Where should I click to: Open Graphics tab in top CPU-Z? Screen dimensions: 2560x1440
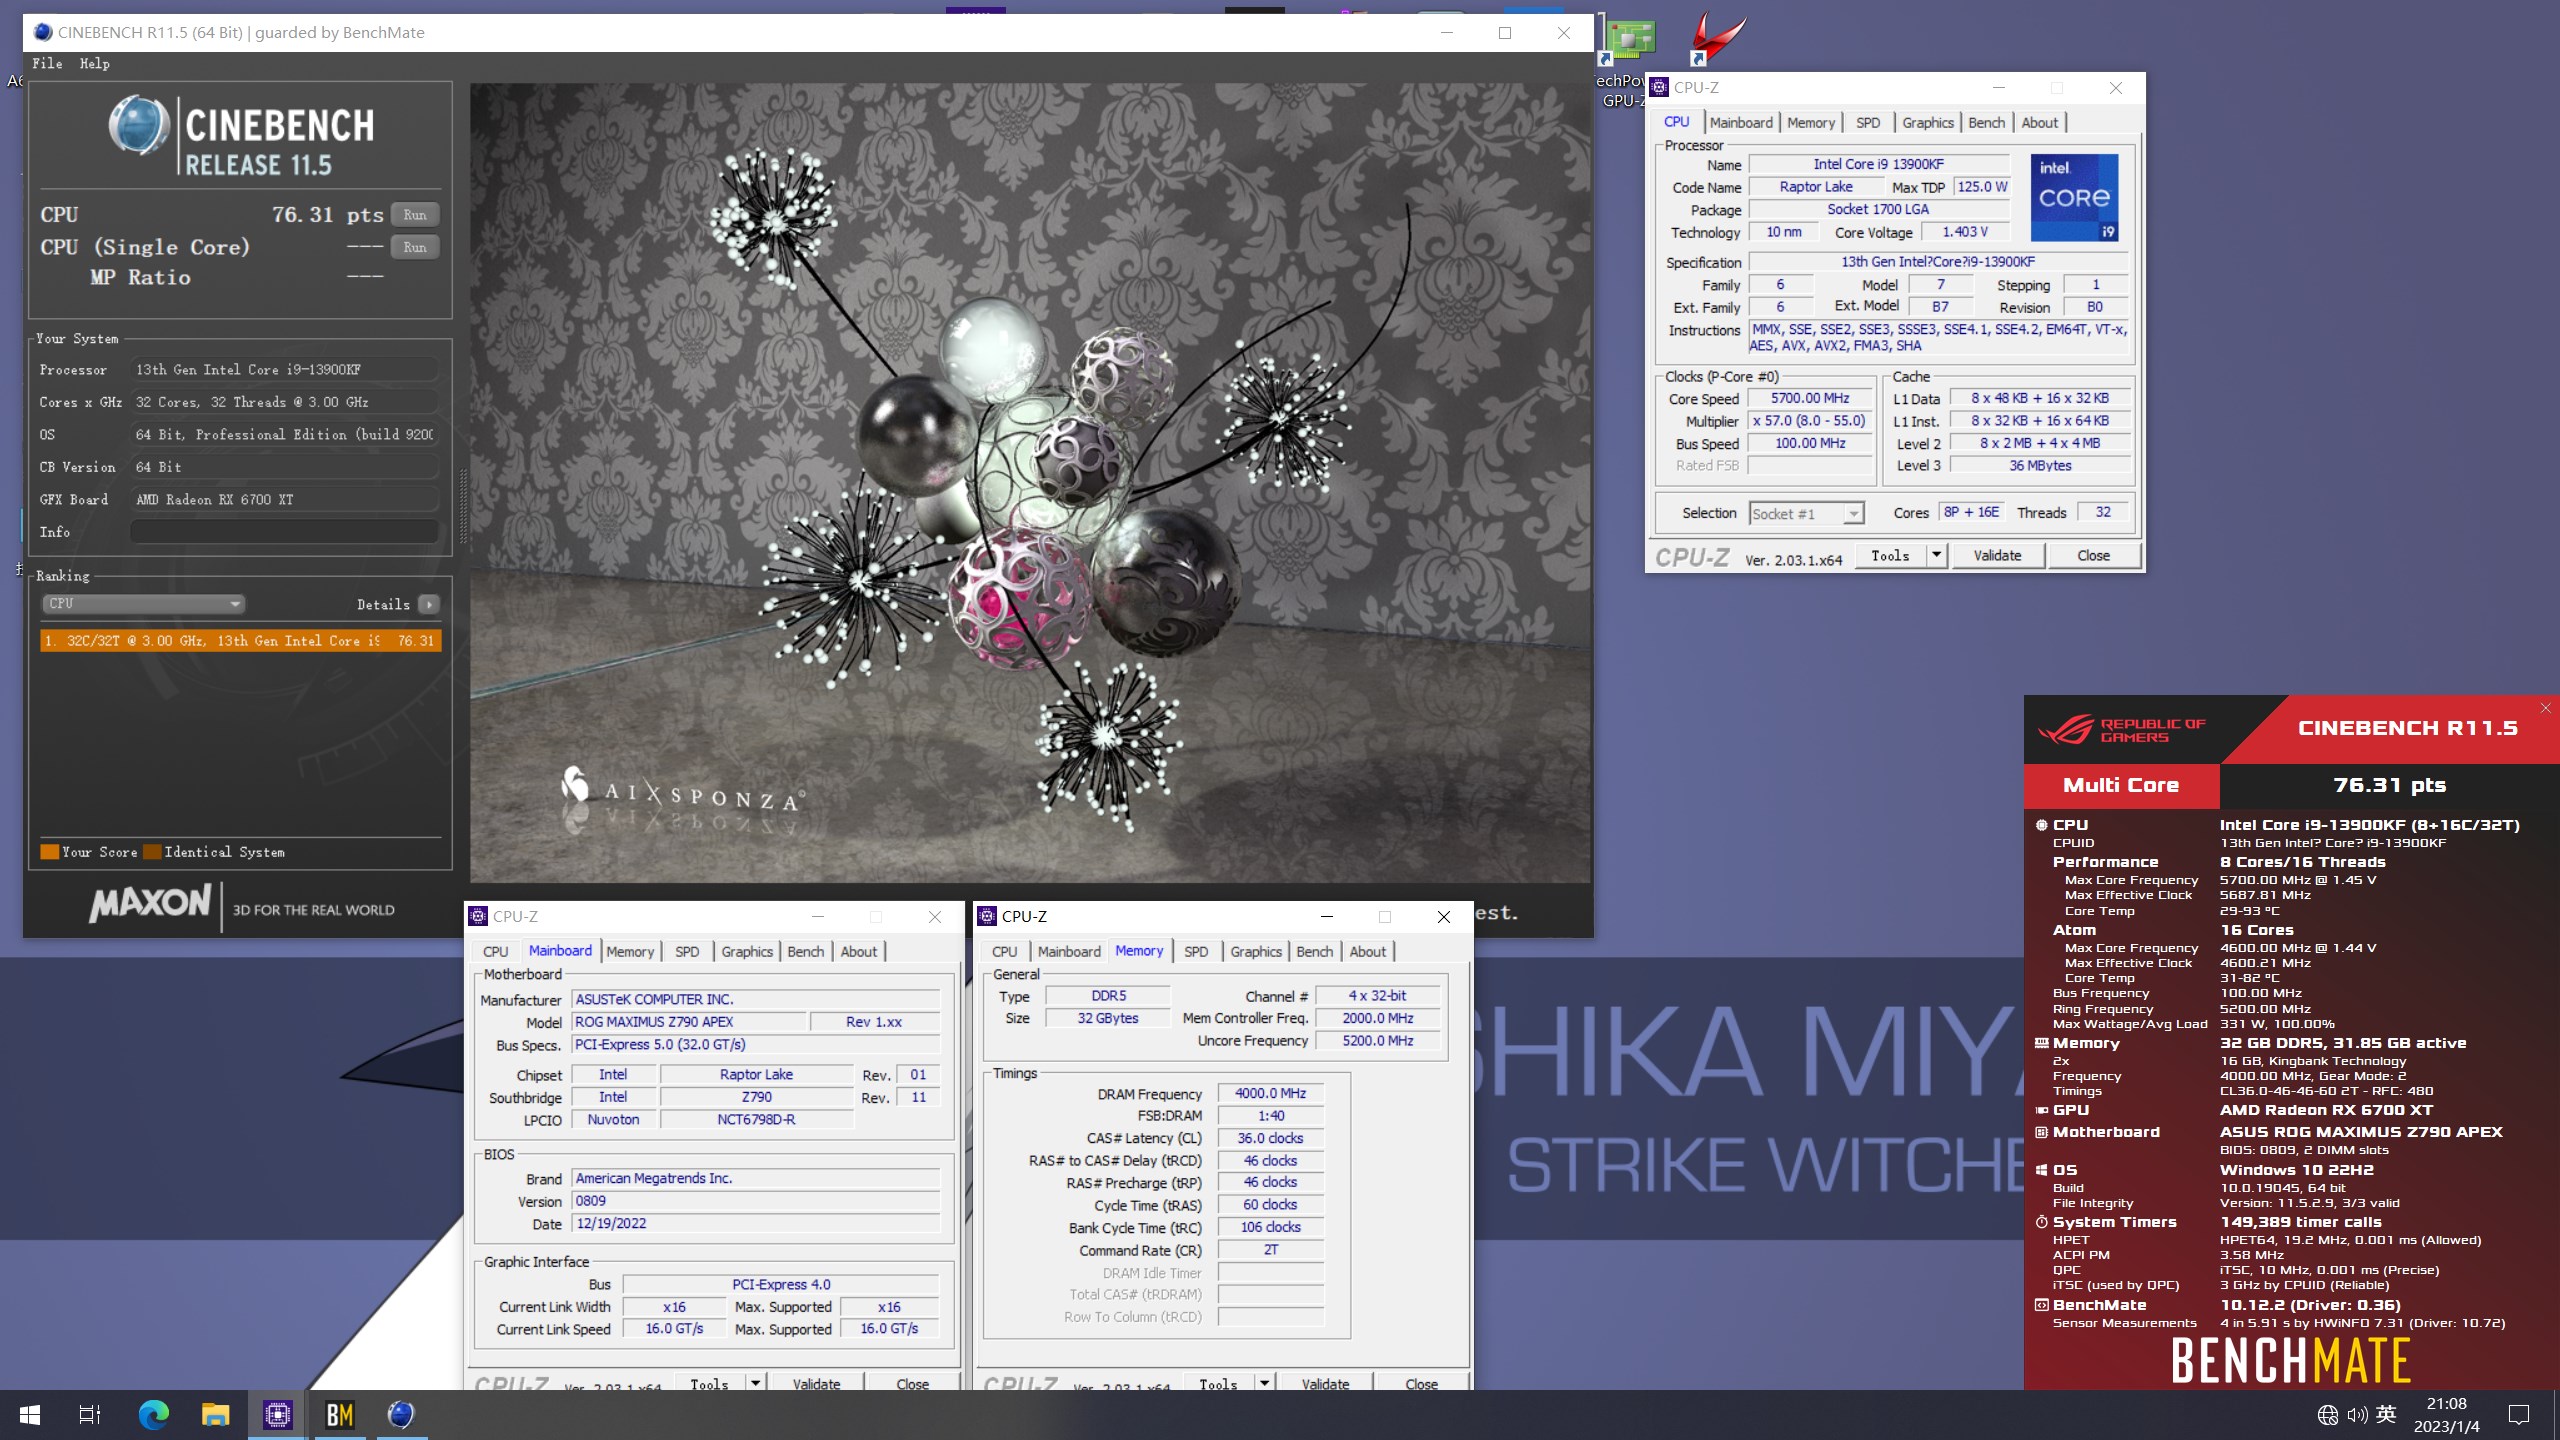[1927, 122]
